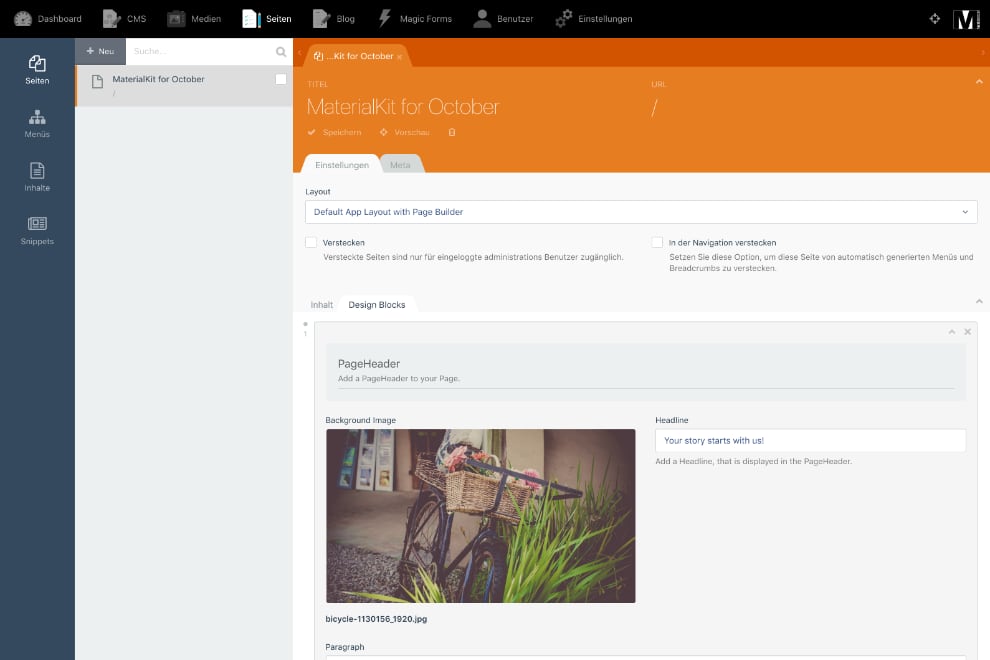
Task: Switch to the Meta tab
Action: tap(400, 165)
